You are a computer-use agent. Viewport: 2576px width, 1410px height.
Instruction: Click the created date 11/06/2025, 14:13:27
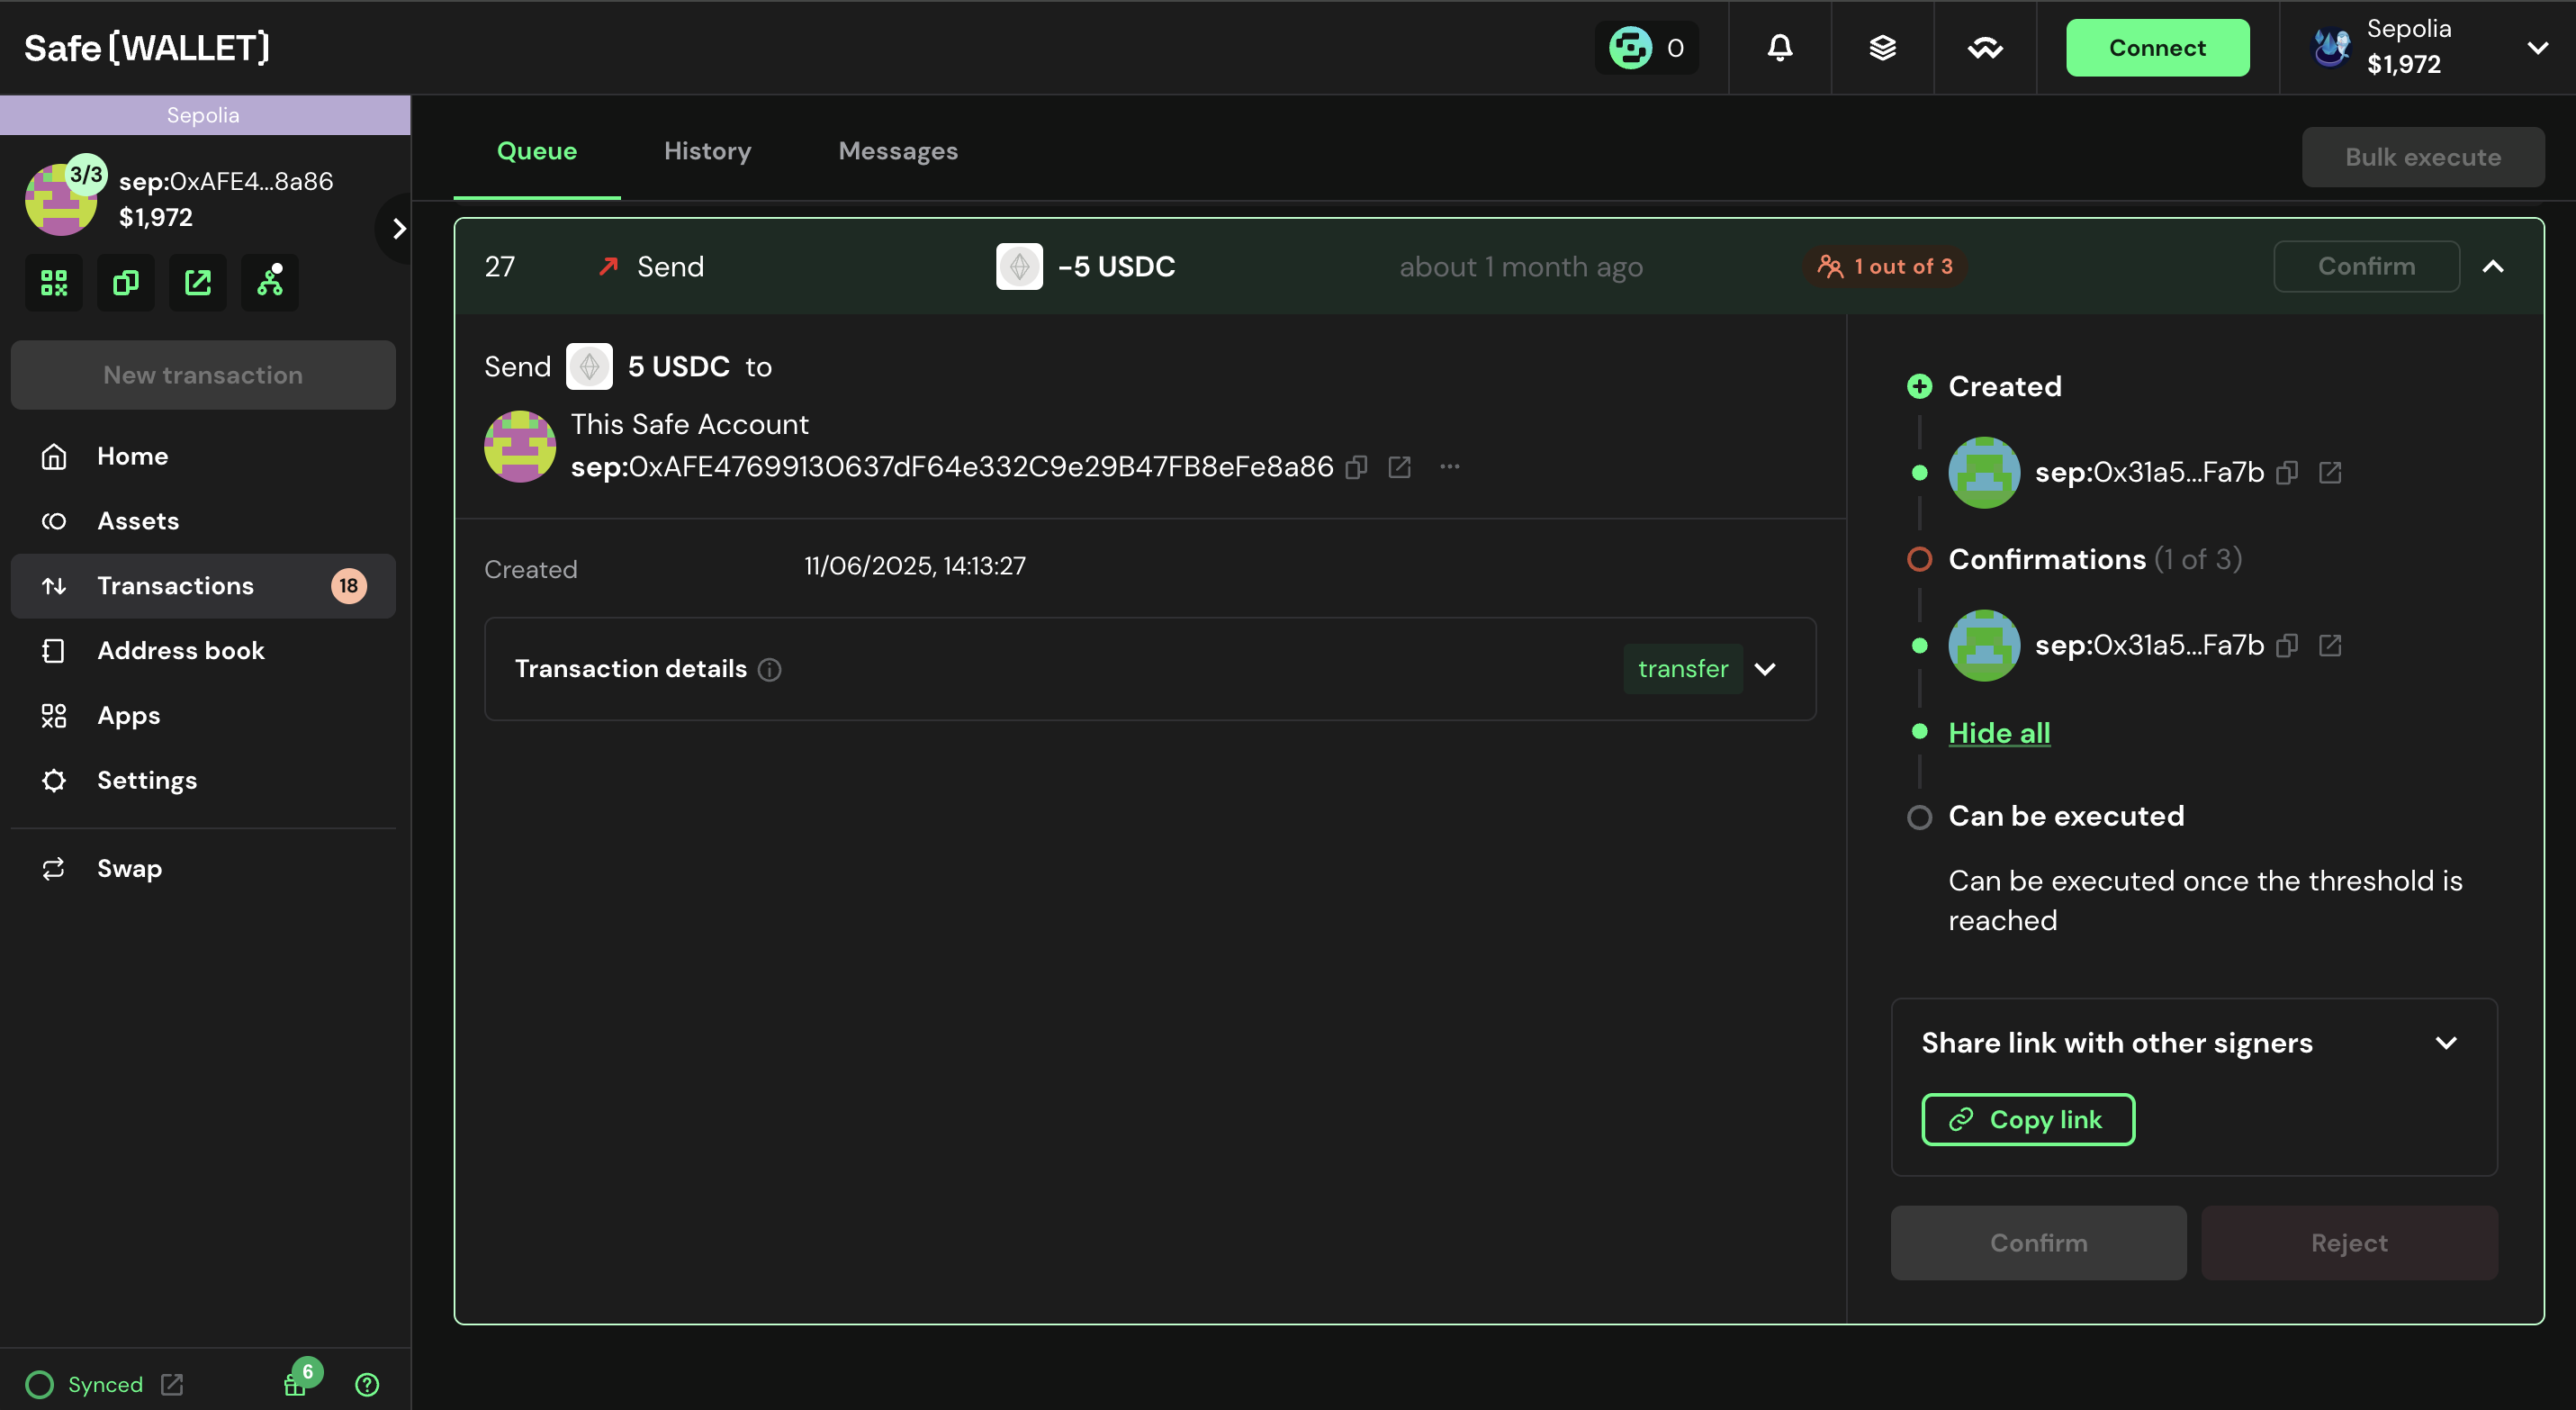[x=914, y=566]
